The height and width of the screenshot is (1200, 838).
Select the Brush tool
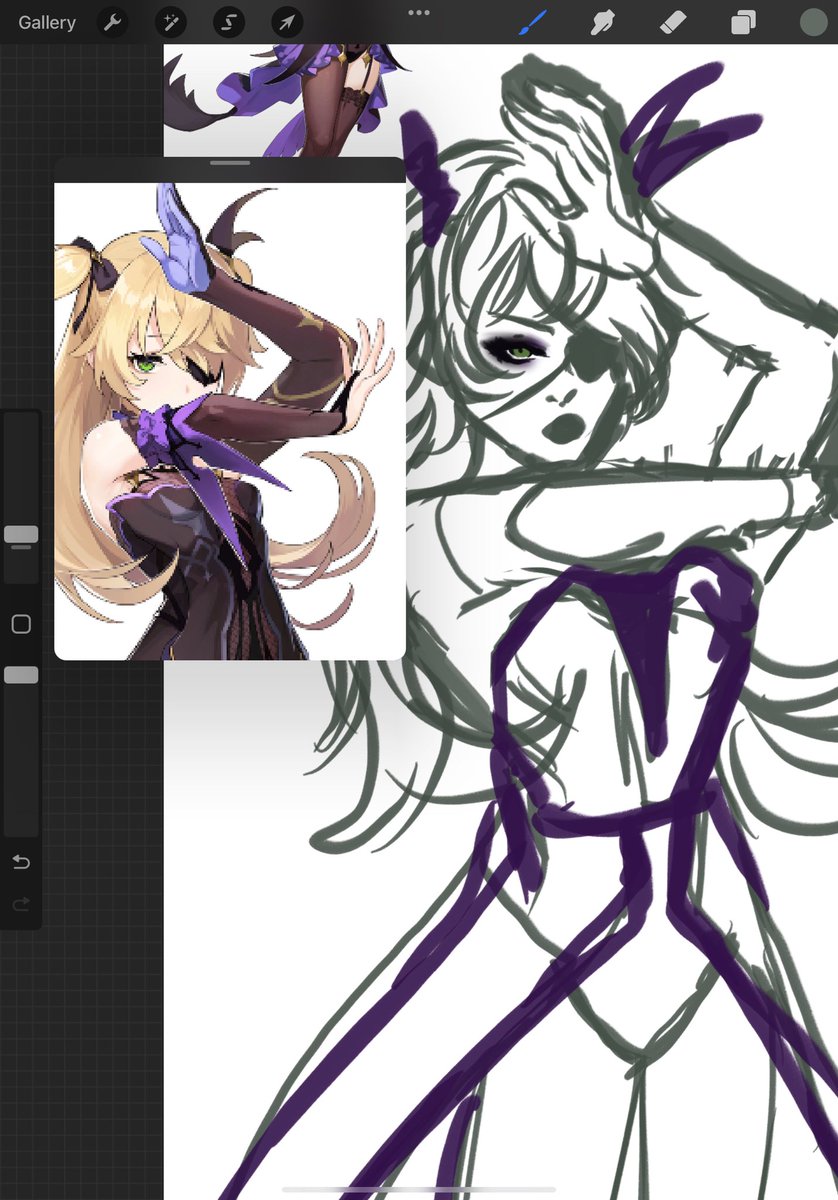[x=533, y=22]
